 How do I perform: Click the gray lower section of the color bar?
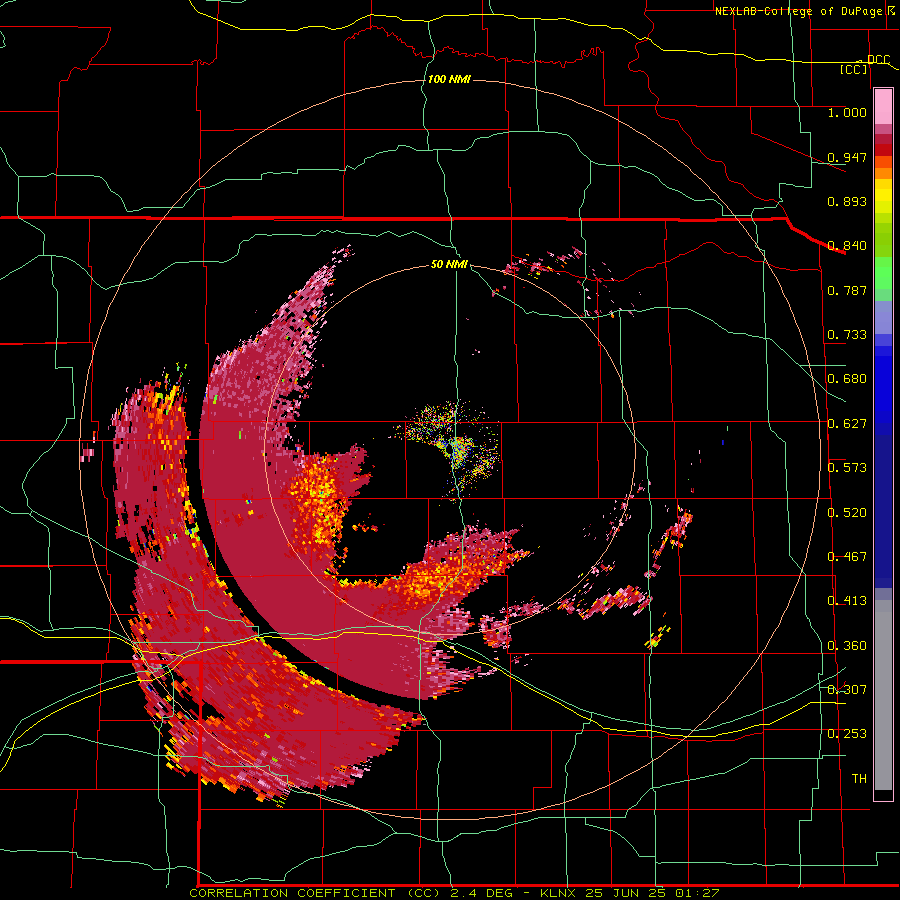883,695
